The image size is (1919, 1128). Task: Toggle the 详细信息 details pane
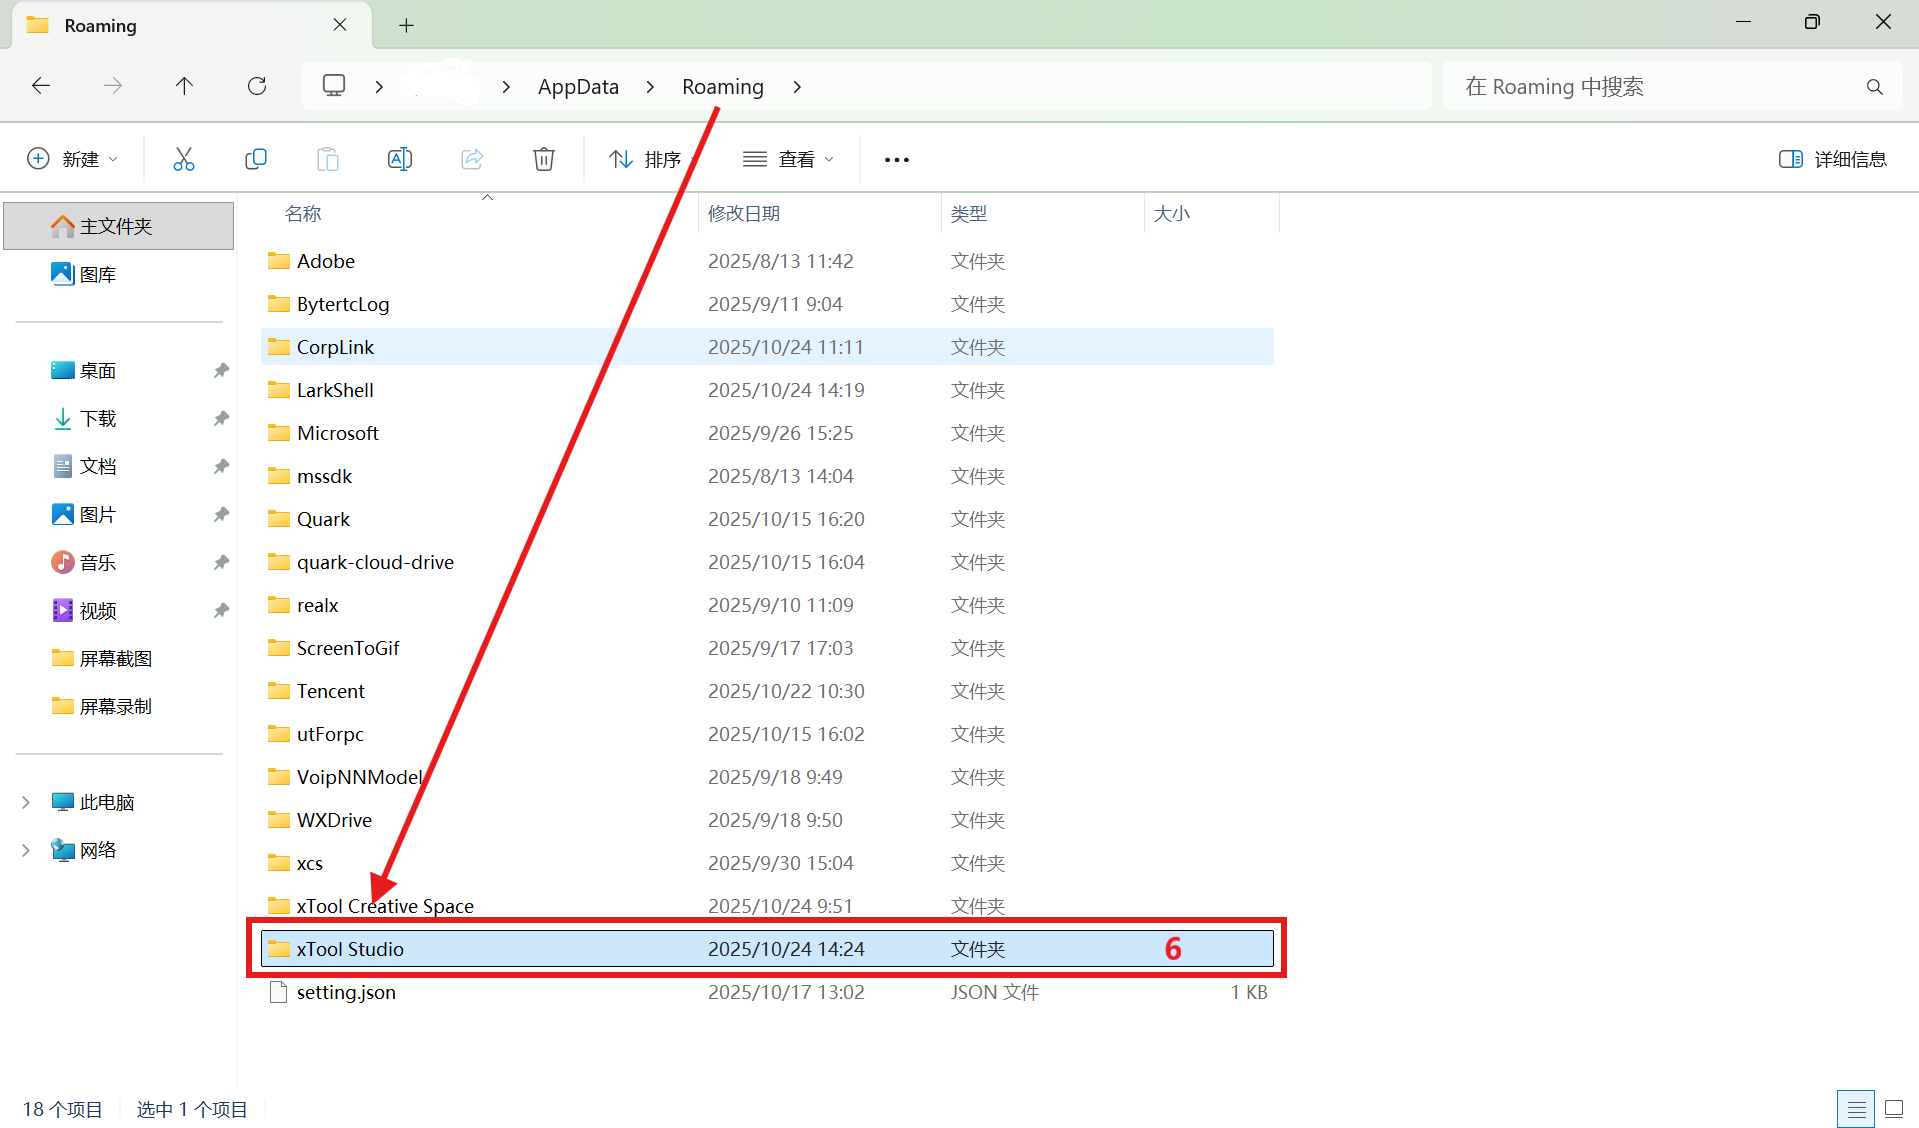1833,159
